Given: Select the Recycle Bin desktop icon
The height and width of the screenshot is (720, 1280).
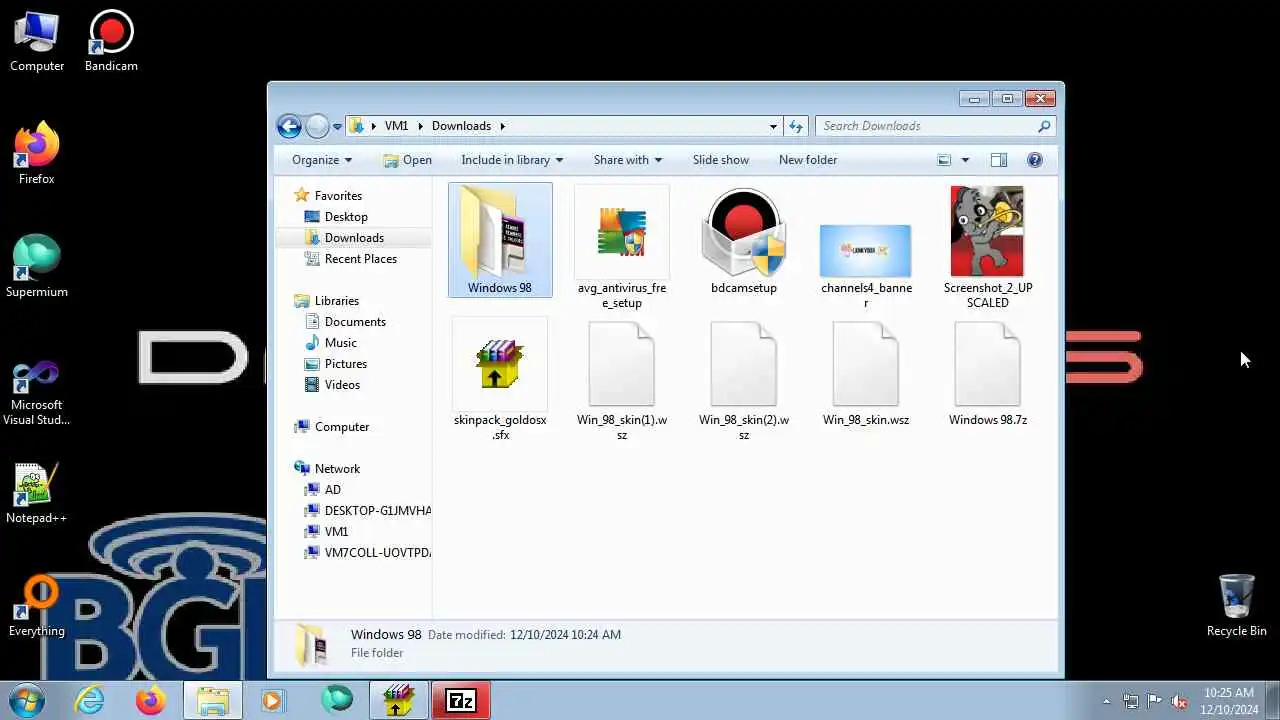Looking at the screenshot, I should coord(1237,606).
